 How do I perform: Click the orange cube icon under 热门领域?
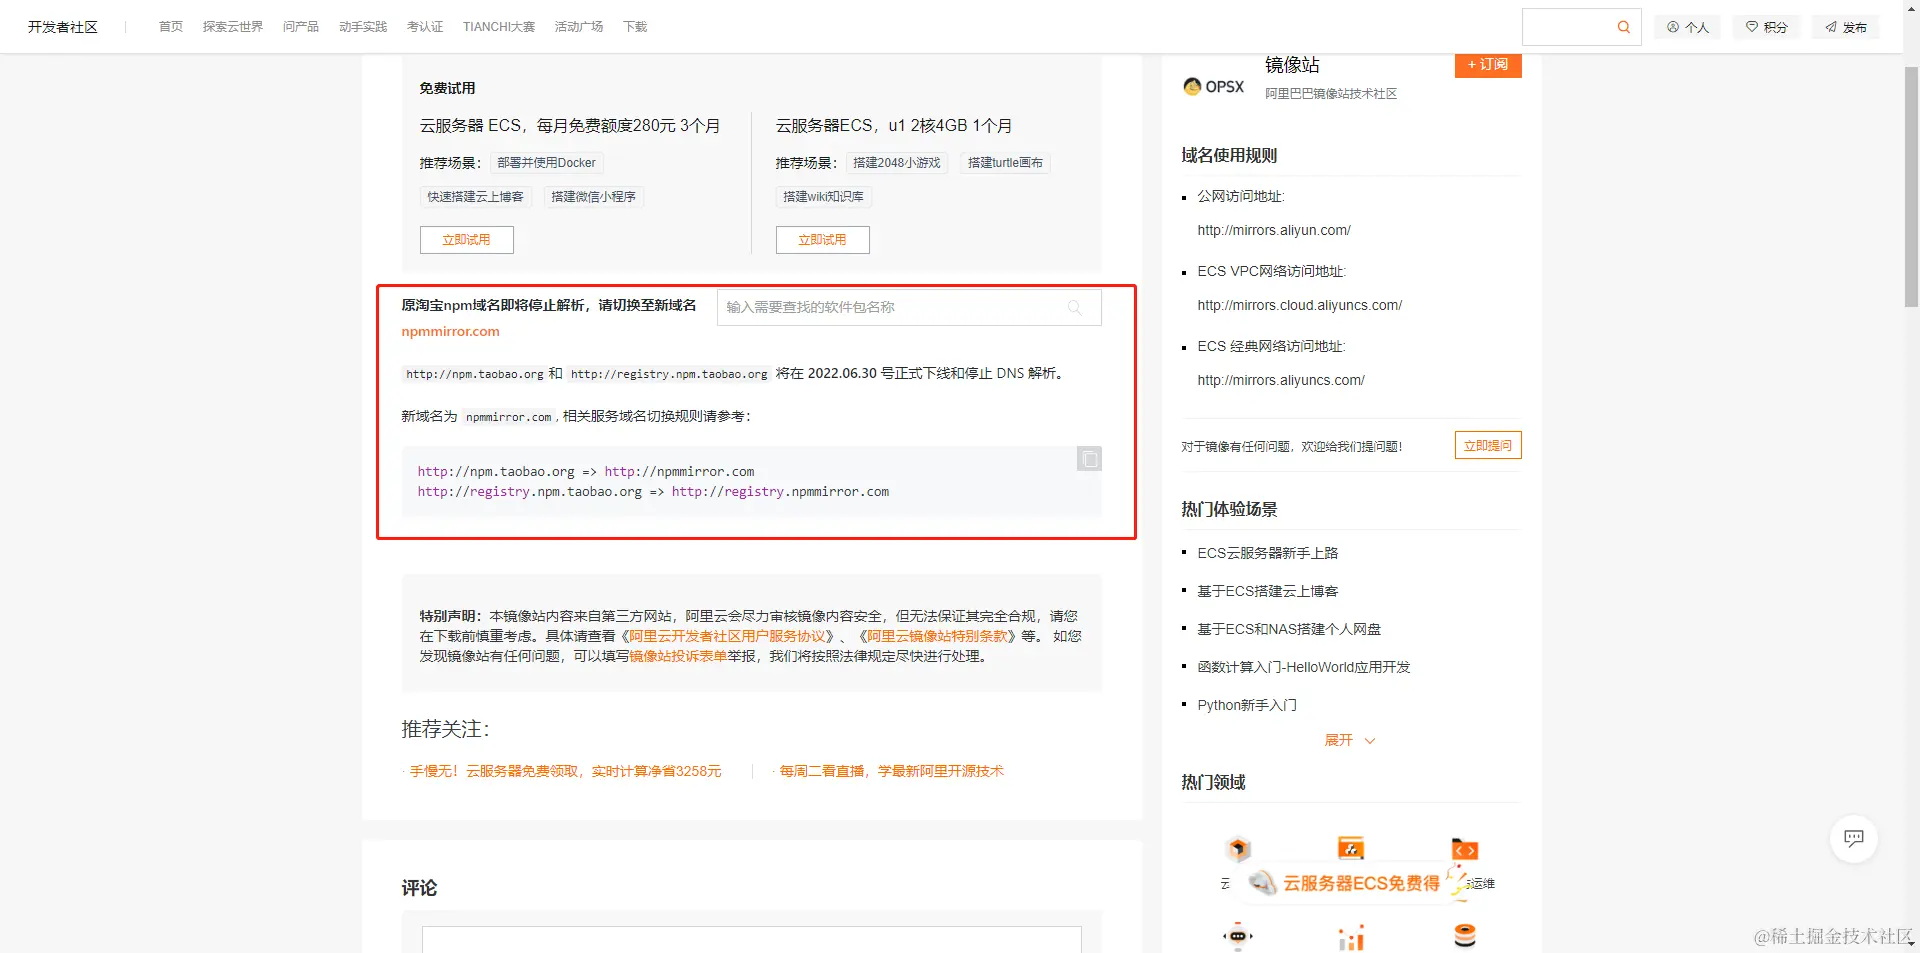tap(1238, 849)
